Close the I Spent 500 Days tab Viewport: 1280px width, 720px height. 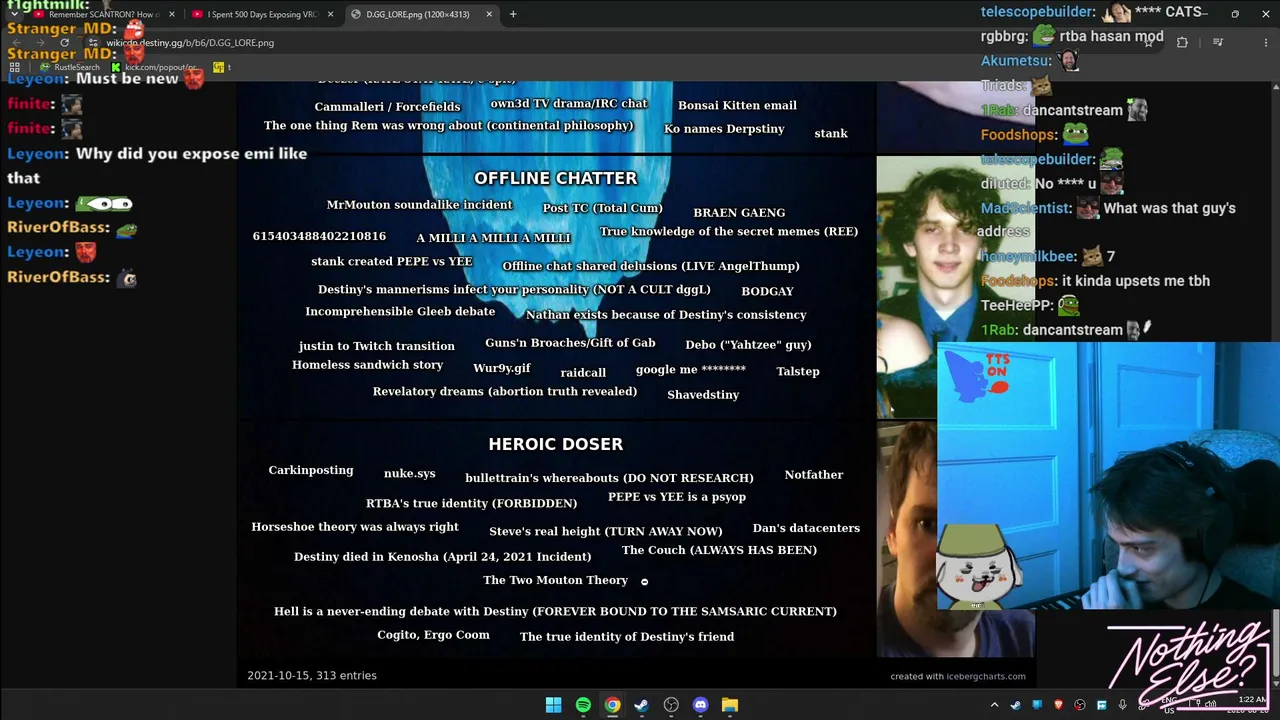pyautogui.click(x=330, y=14)
